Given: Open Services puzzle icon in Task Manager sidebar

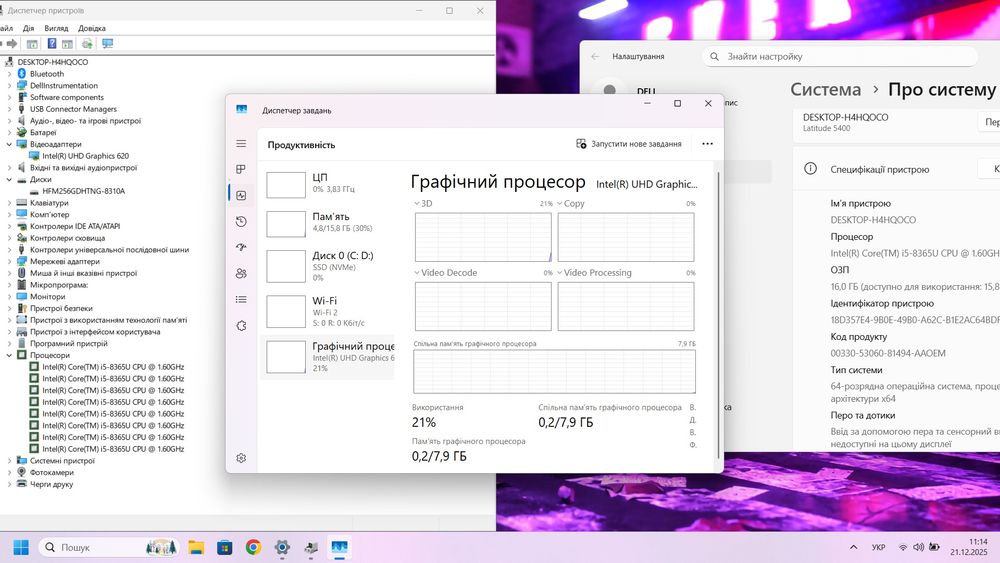Looking at the screenshot, I should click(241, 325).
